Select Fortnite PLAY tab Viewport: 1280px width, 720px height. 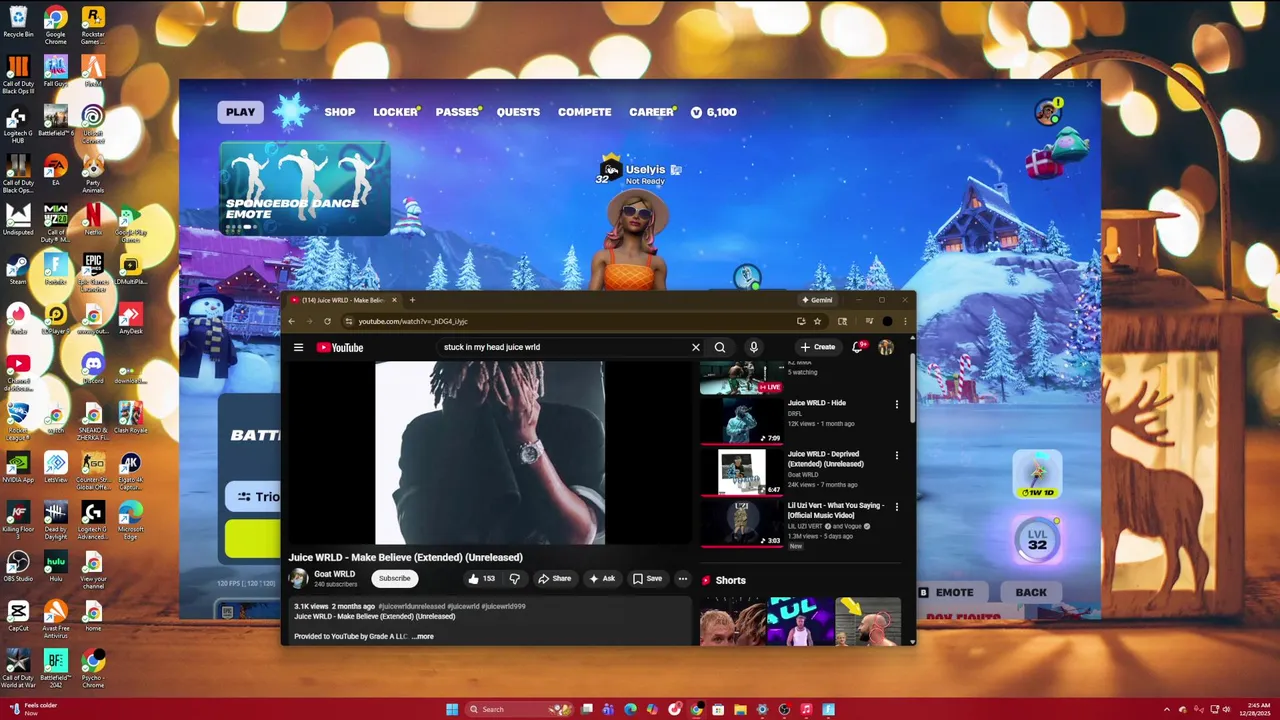click(x=240, y=112)
